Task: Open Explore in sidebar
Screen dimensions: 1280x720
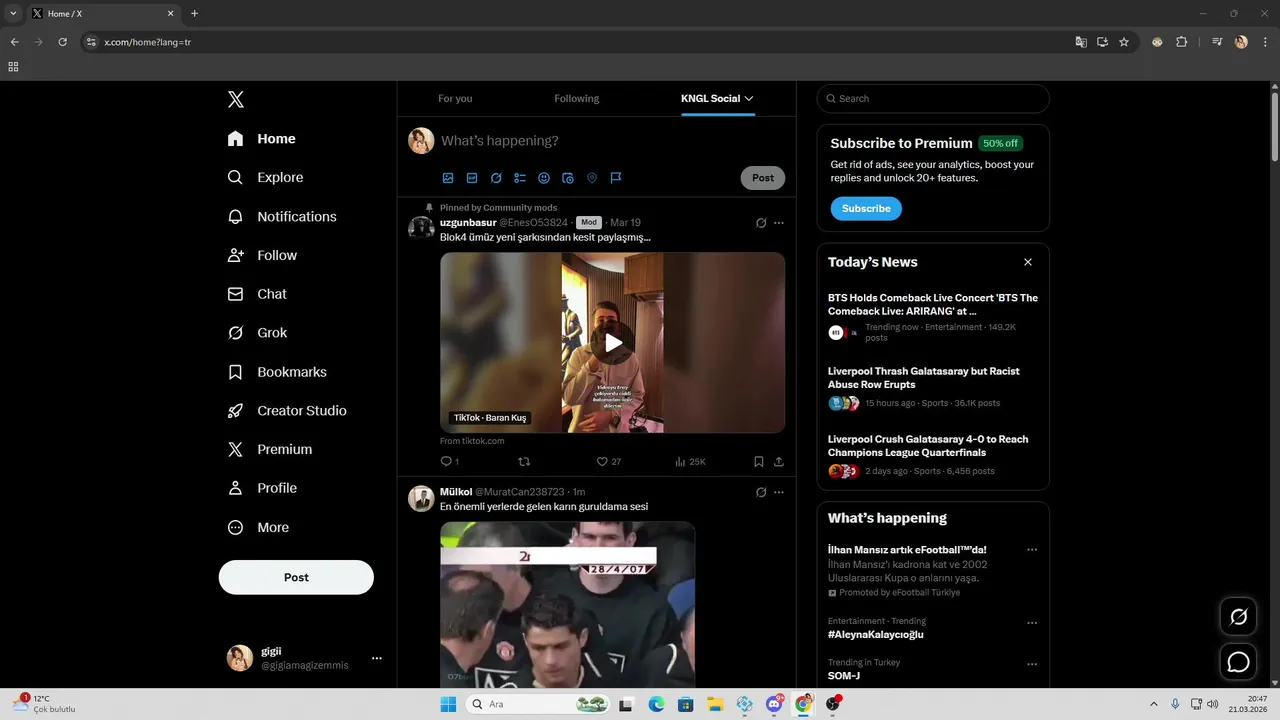Action: pos(265,178)
